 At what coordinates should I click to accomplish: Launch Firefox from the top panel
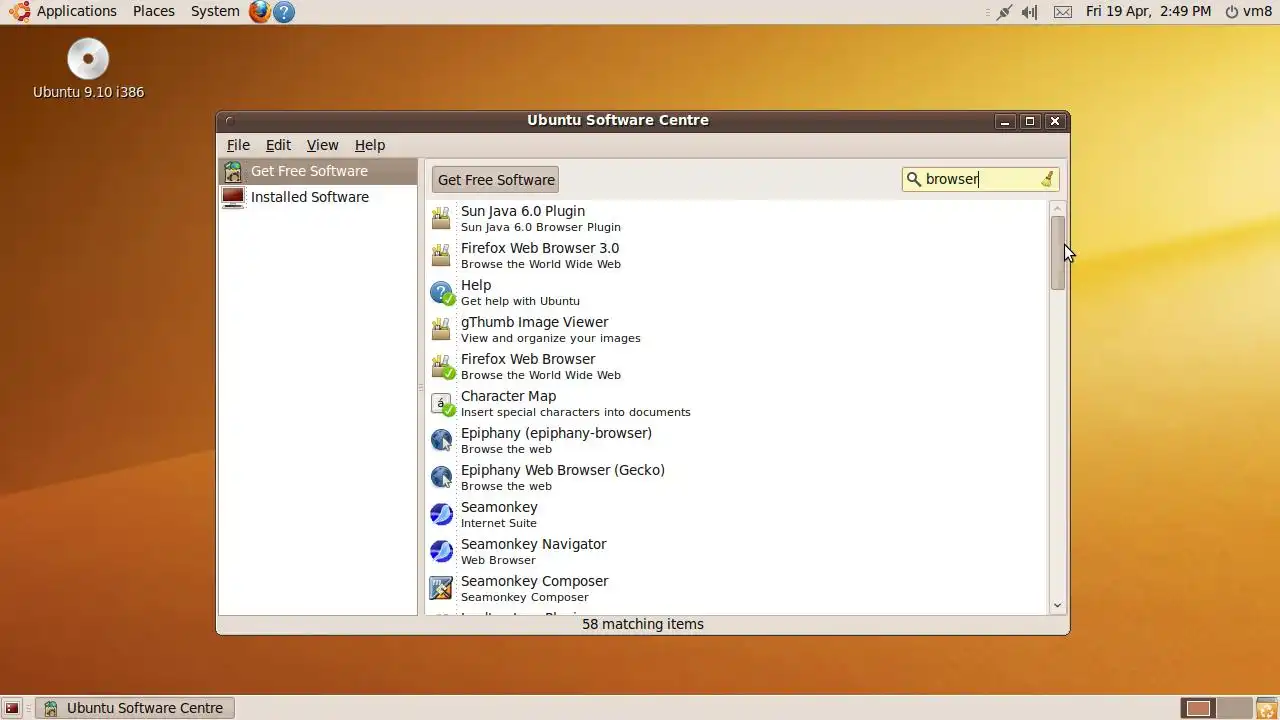tap(260, 12)
